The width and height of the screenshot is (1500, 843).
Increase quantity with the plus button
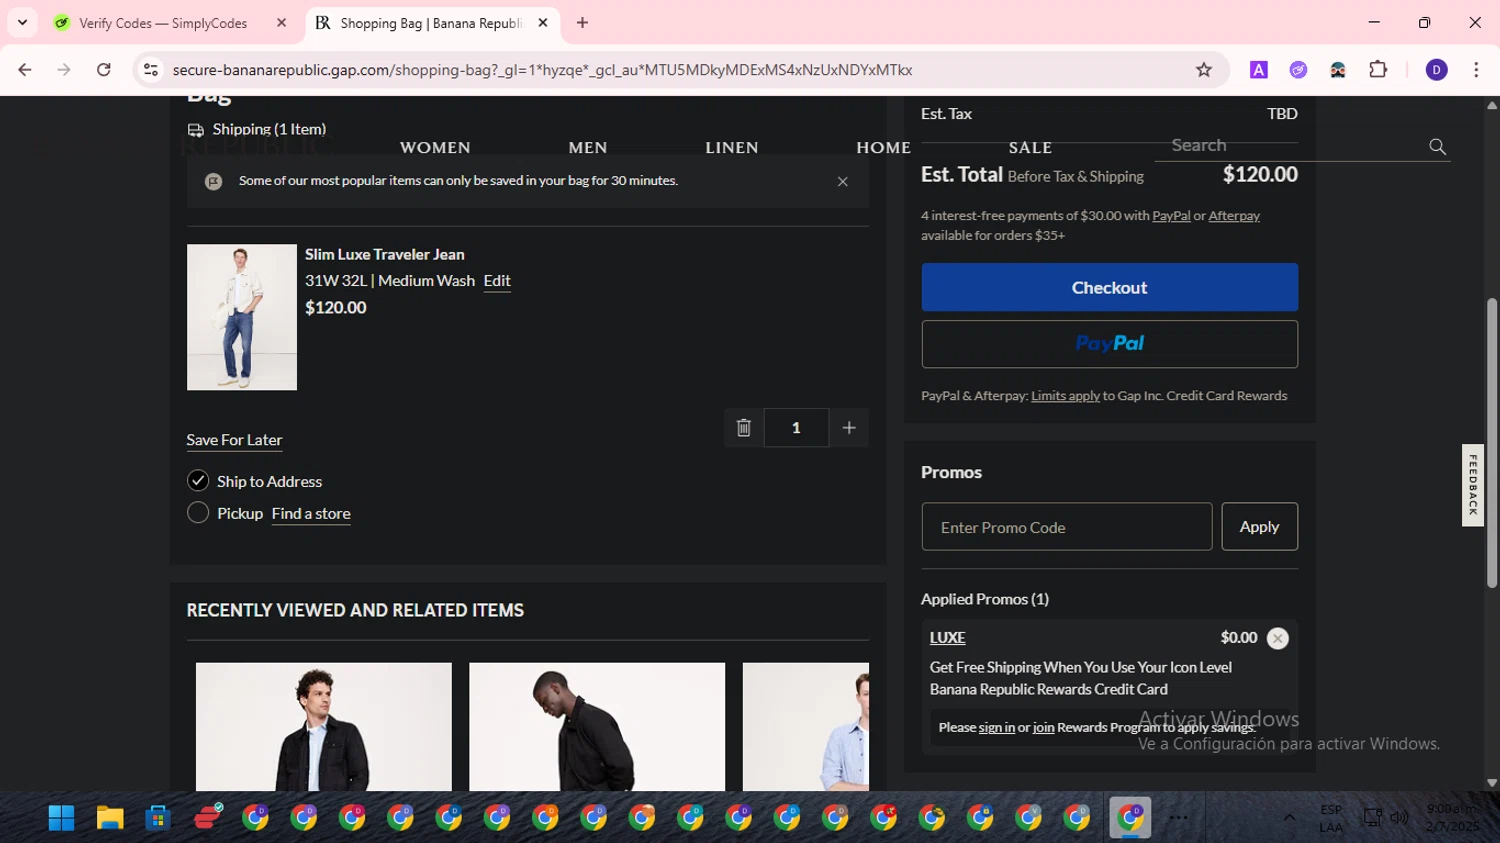click(x=849, y=428)
